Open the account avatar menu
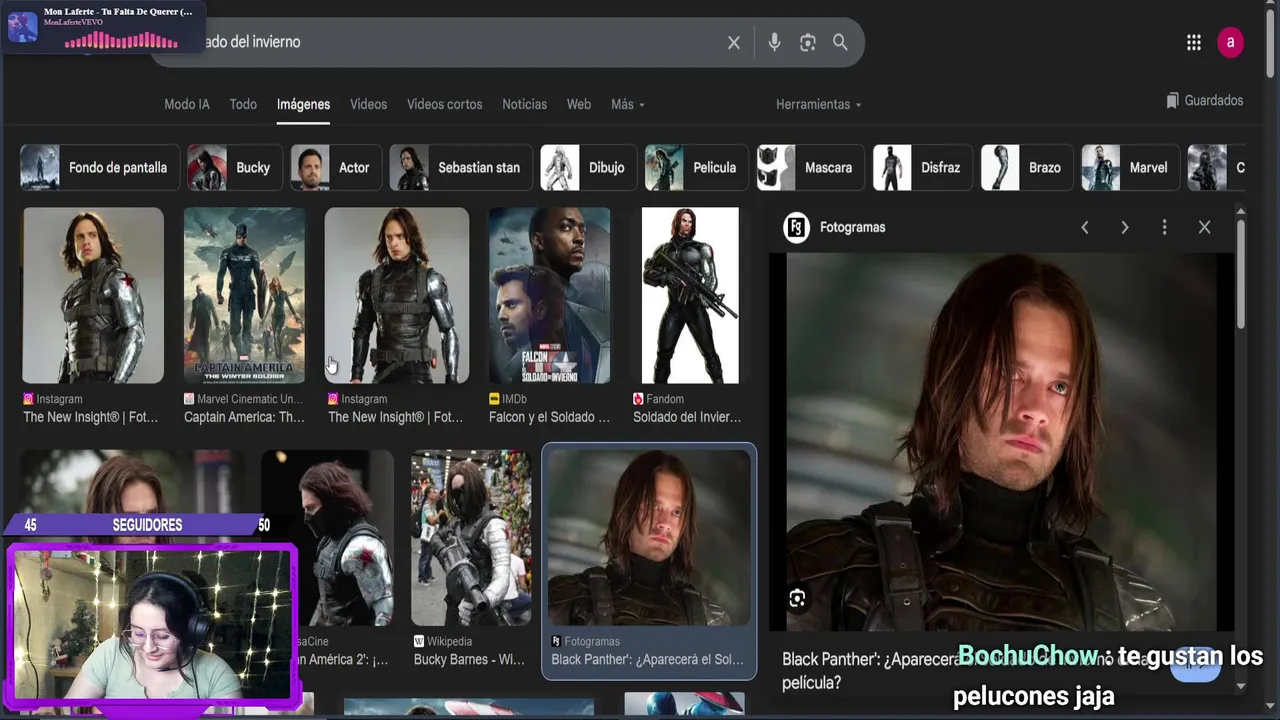 point(1230,42)
